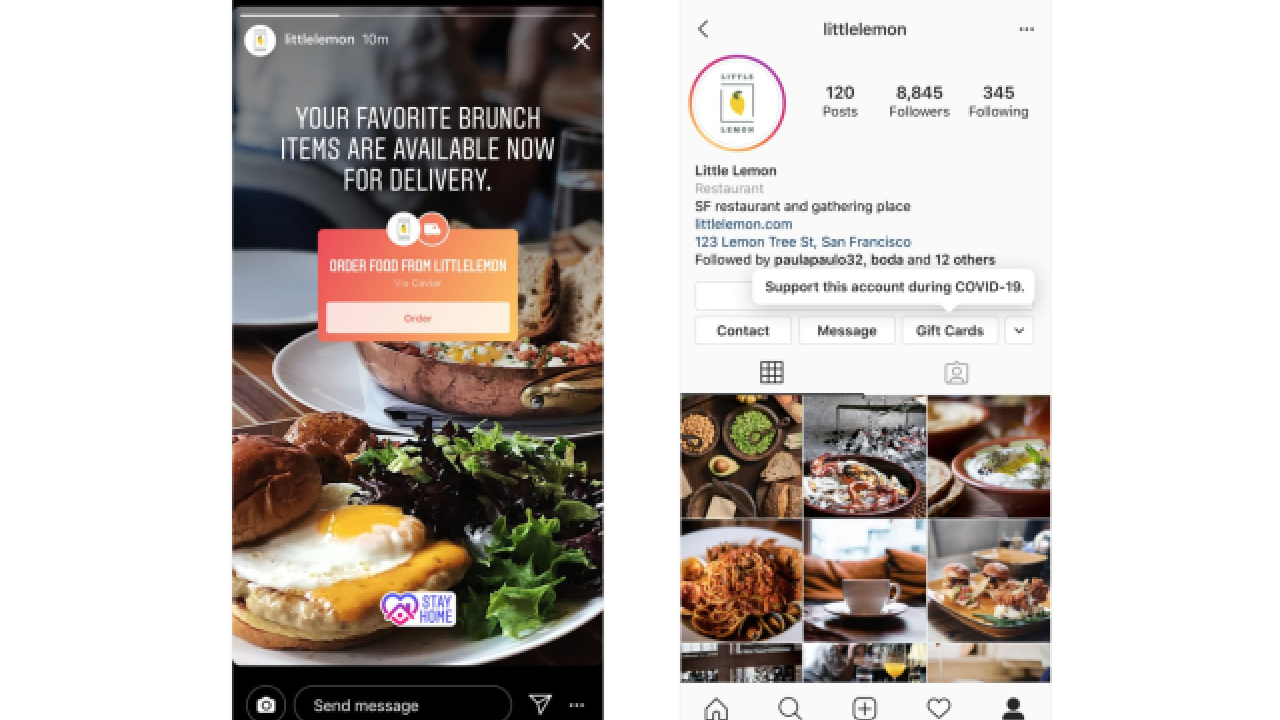This screenshot has height=720, width=1280.
Task: Open the Search magnifier icon
Action: 790,708
